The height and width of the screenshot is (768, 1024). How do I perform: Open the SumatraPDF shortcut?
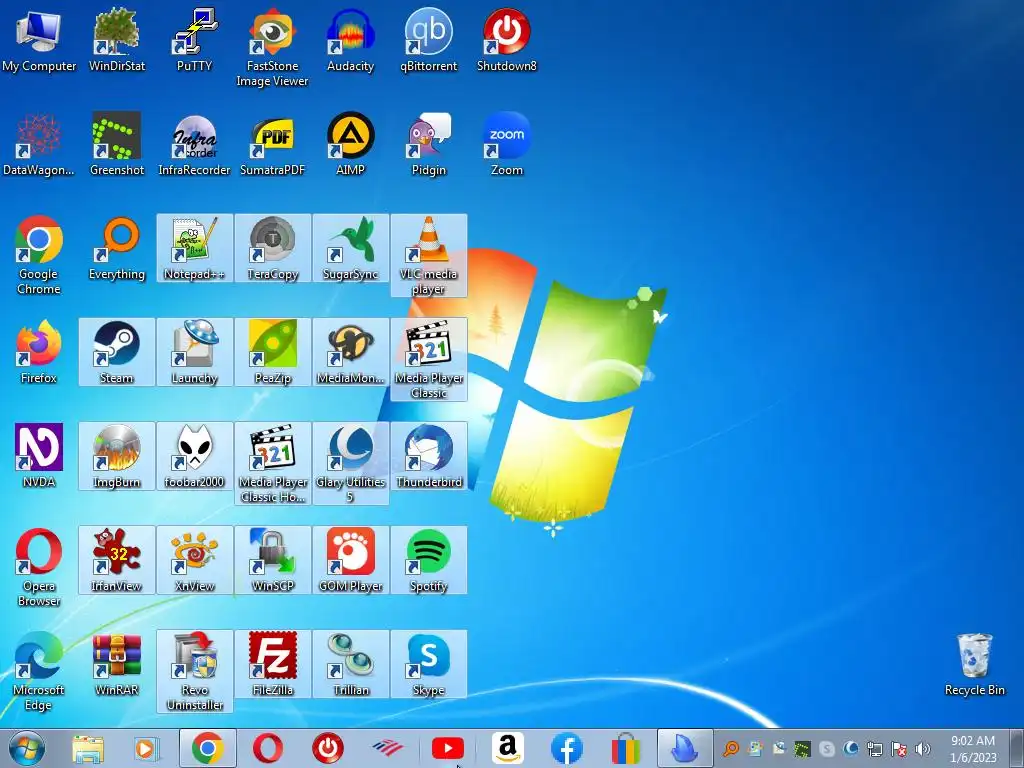tap(272, 144)
